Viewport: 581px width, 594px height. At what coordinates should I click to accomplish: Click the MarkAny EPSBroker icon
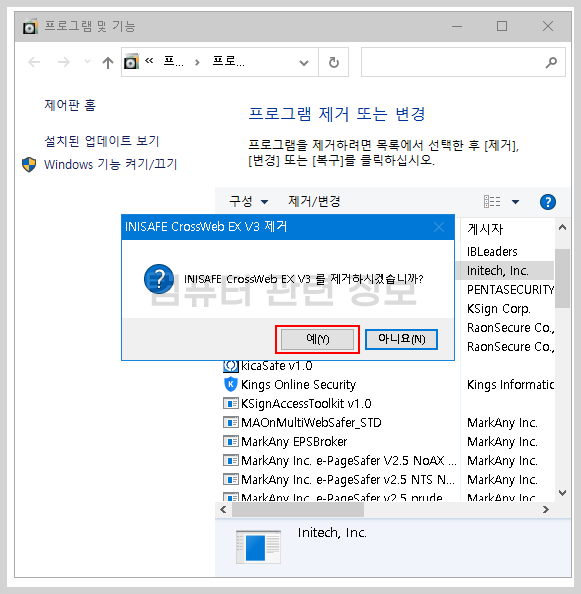tap(231, 441)
